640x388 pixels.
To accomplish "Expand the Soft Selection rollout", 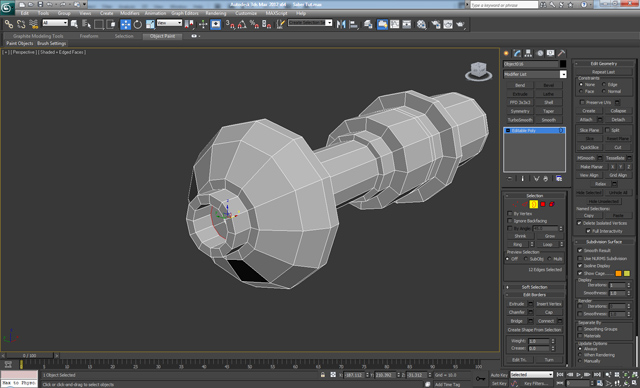I will [534, 287].
